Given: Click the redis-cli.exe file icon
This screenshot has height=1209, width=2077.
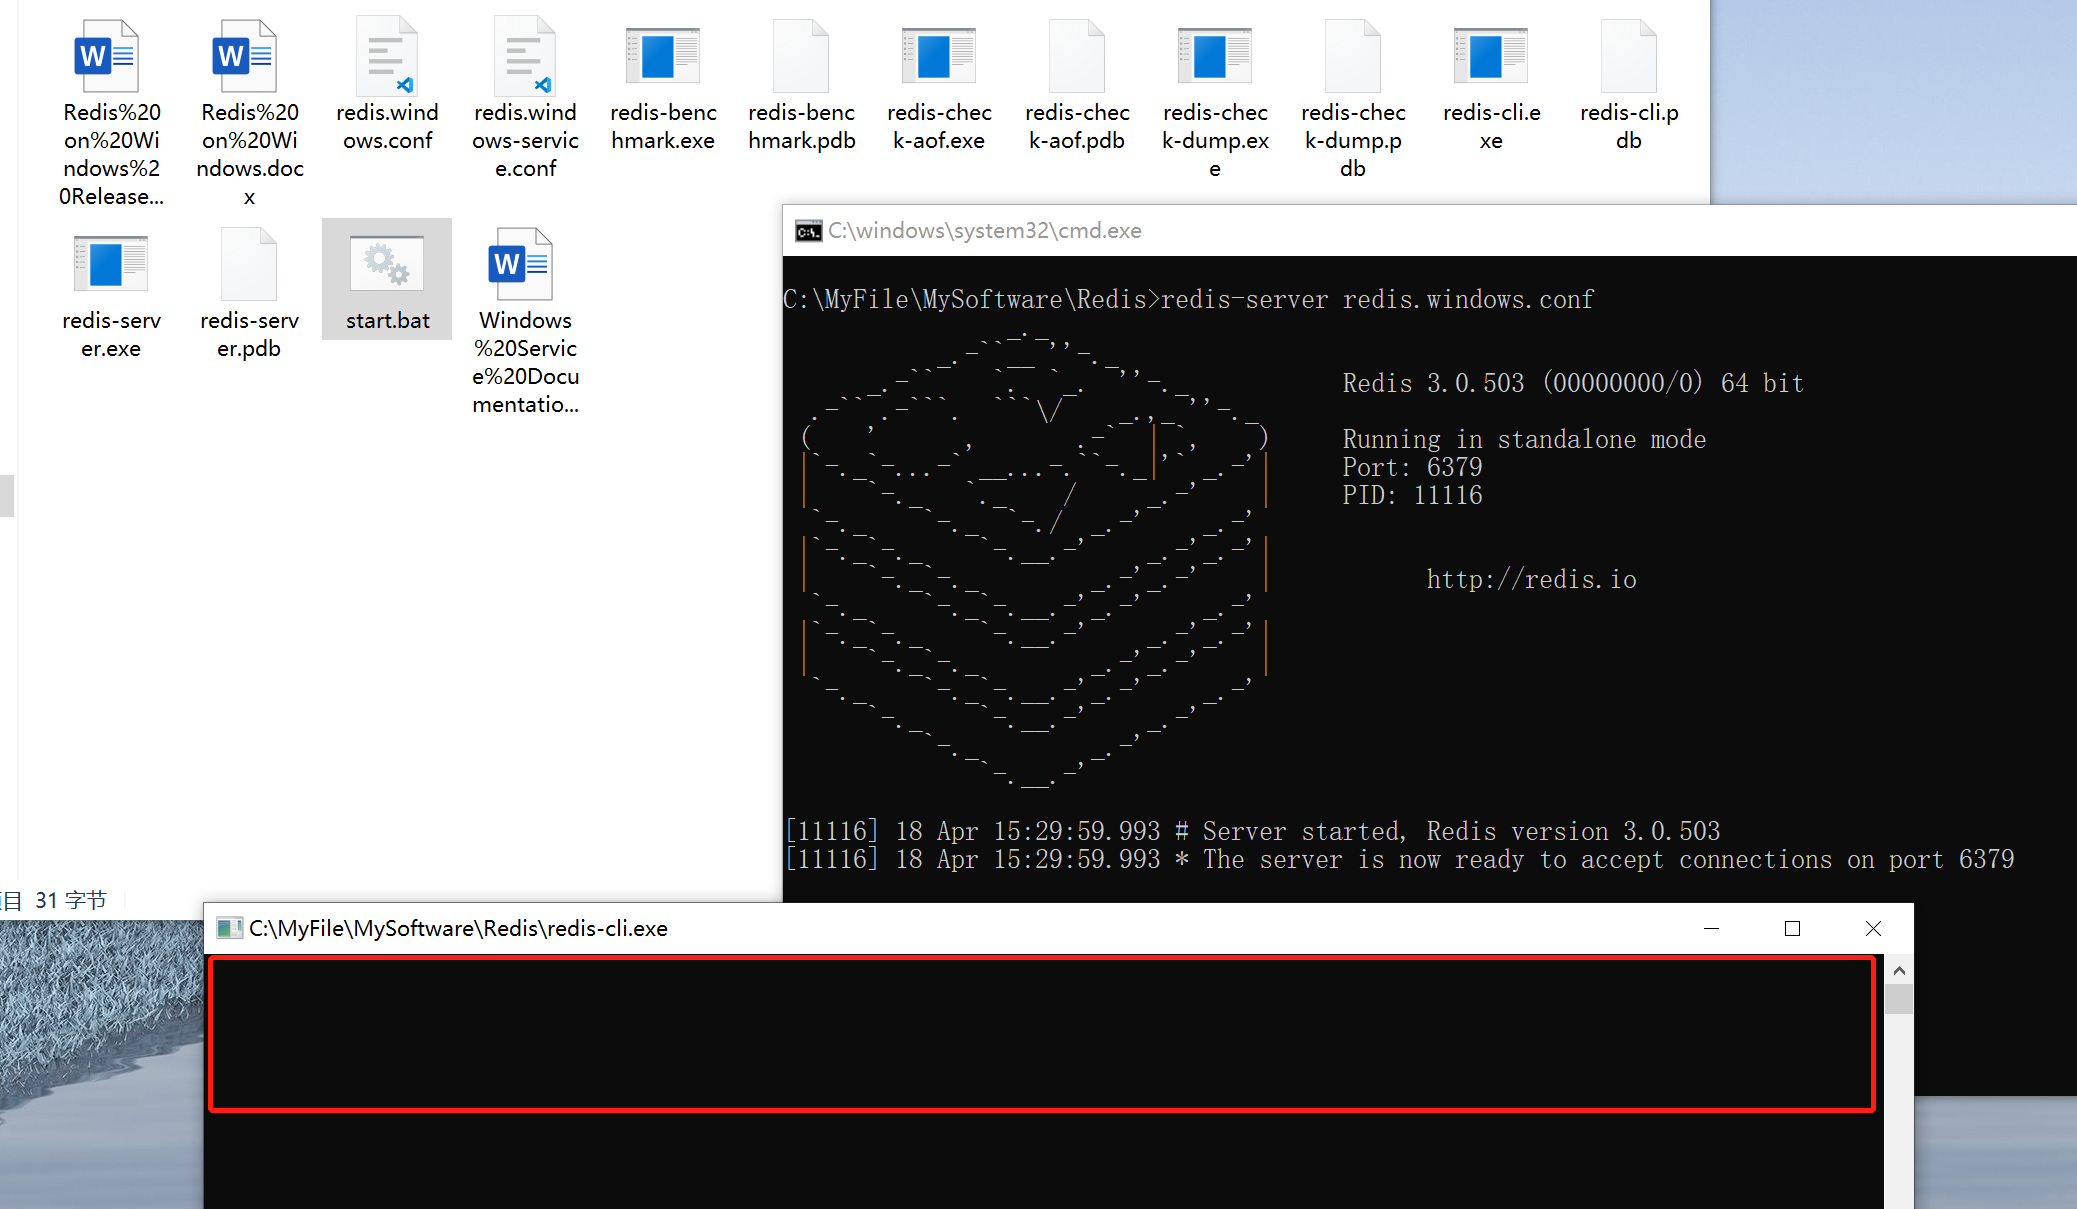Looking at the screenshot, I should [1490, 57].
